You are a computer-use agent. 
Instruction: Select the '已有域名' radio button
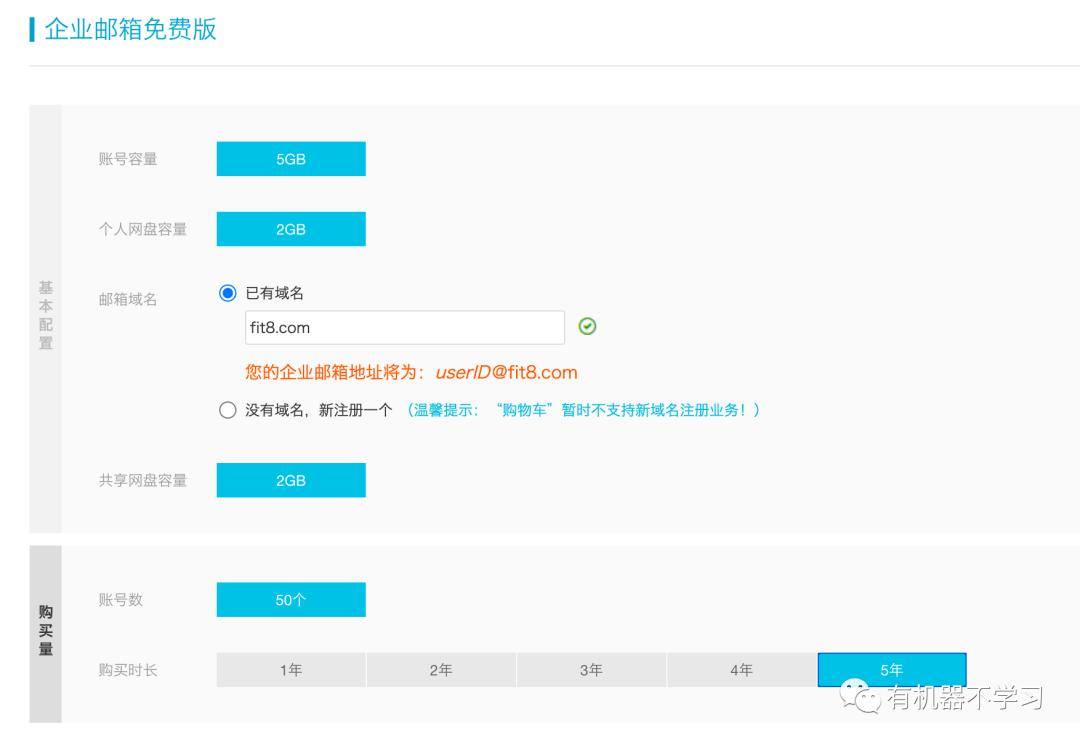click(228, 293)
